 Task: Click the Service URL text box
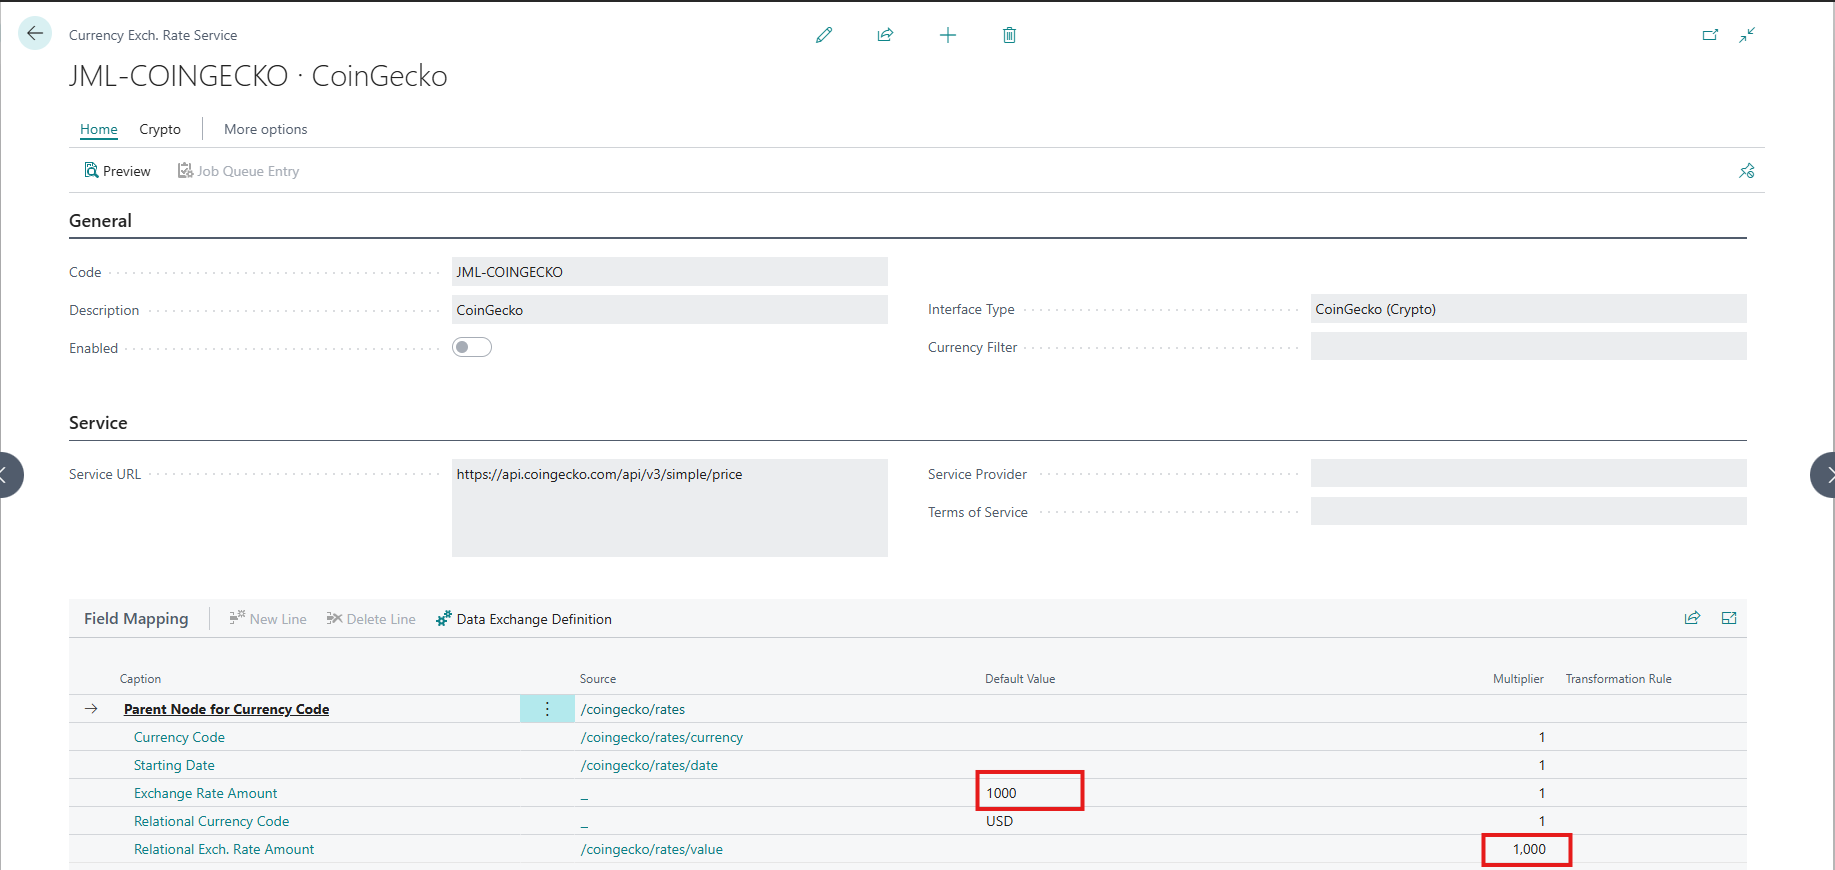[670, 508]
